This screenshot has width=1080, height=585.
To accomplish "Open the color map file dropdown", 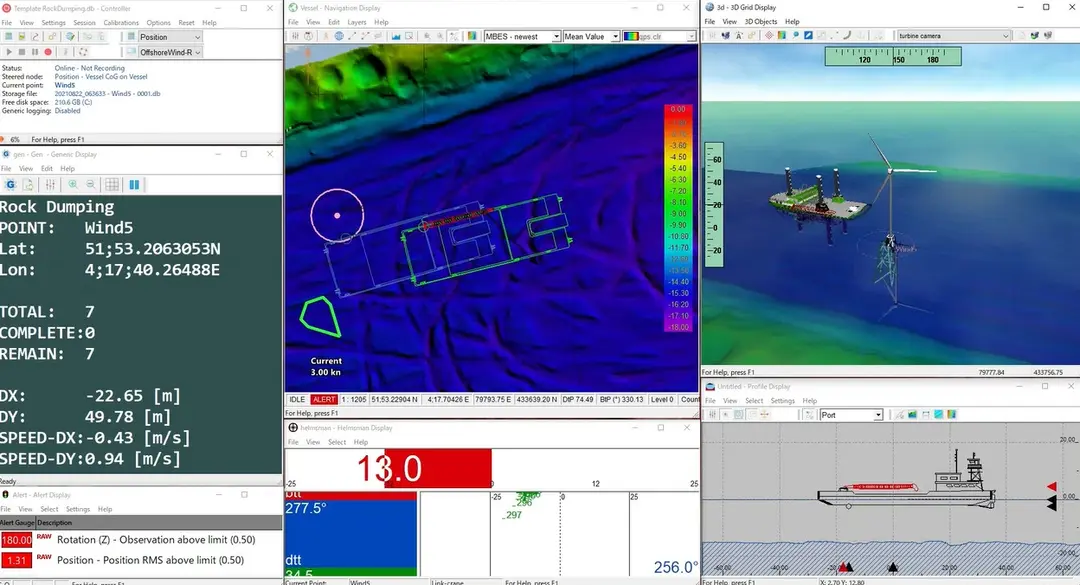I will coord(659,37).
